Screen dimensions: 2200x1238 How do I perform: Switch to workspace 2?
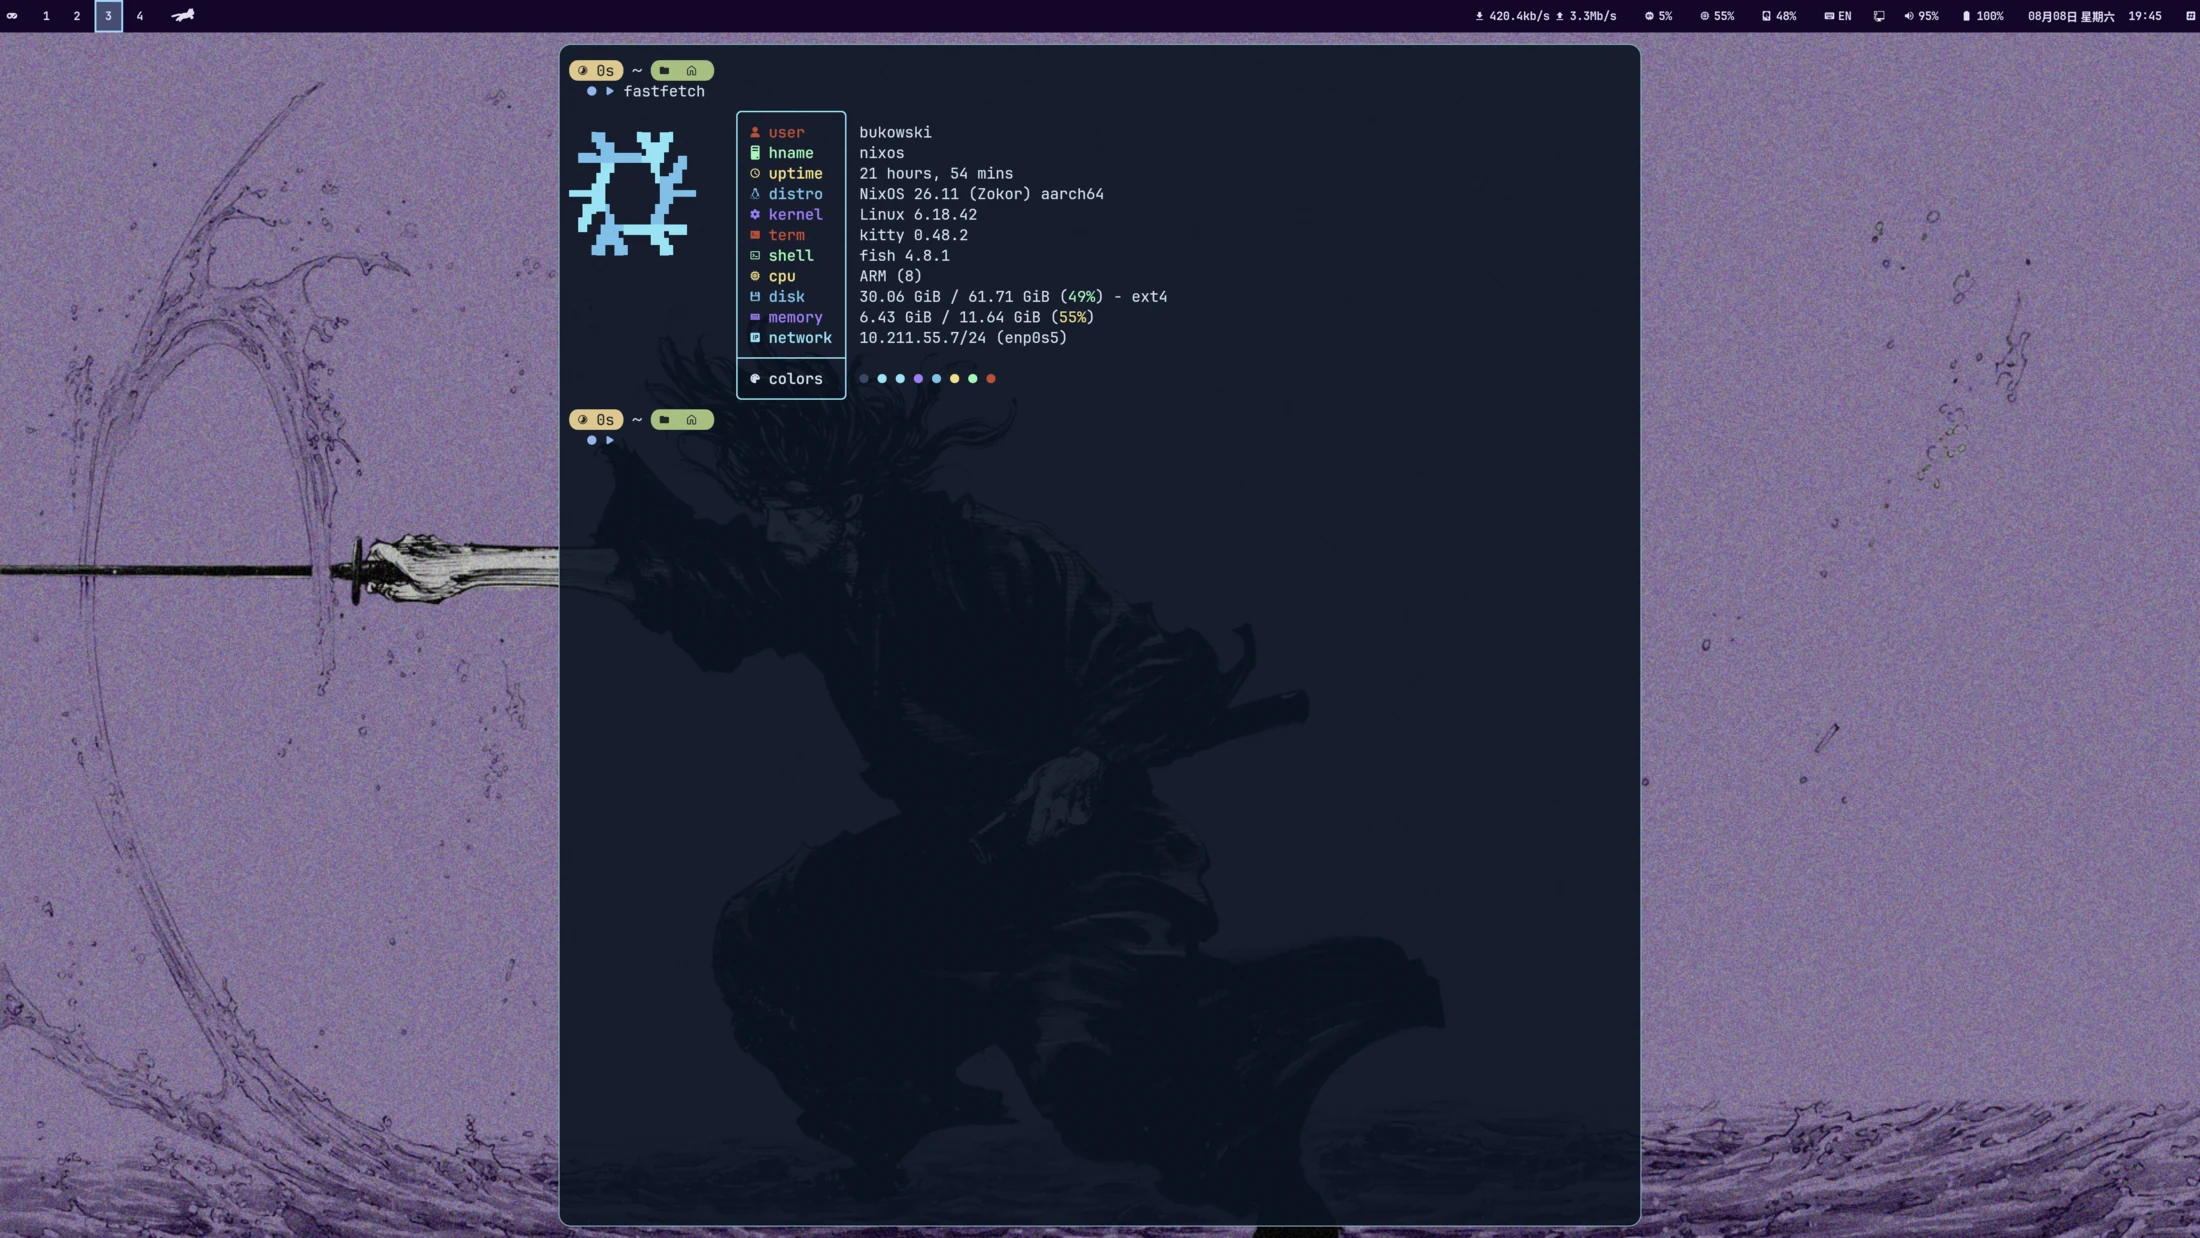click(x=77, y=16)
